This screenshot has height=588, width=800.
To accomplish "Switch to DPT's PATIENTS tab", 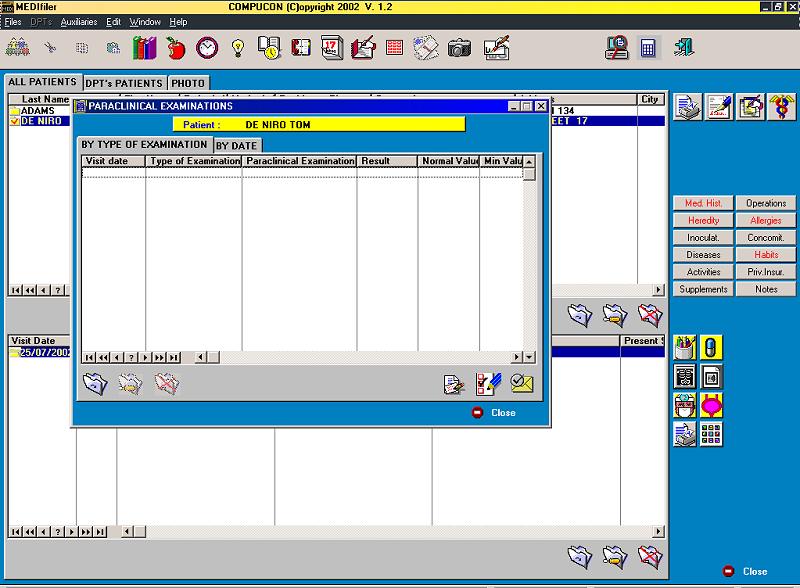I will point(124,83).
